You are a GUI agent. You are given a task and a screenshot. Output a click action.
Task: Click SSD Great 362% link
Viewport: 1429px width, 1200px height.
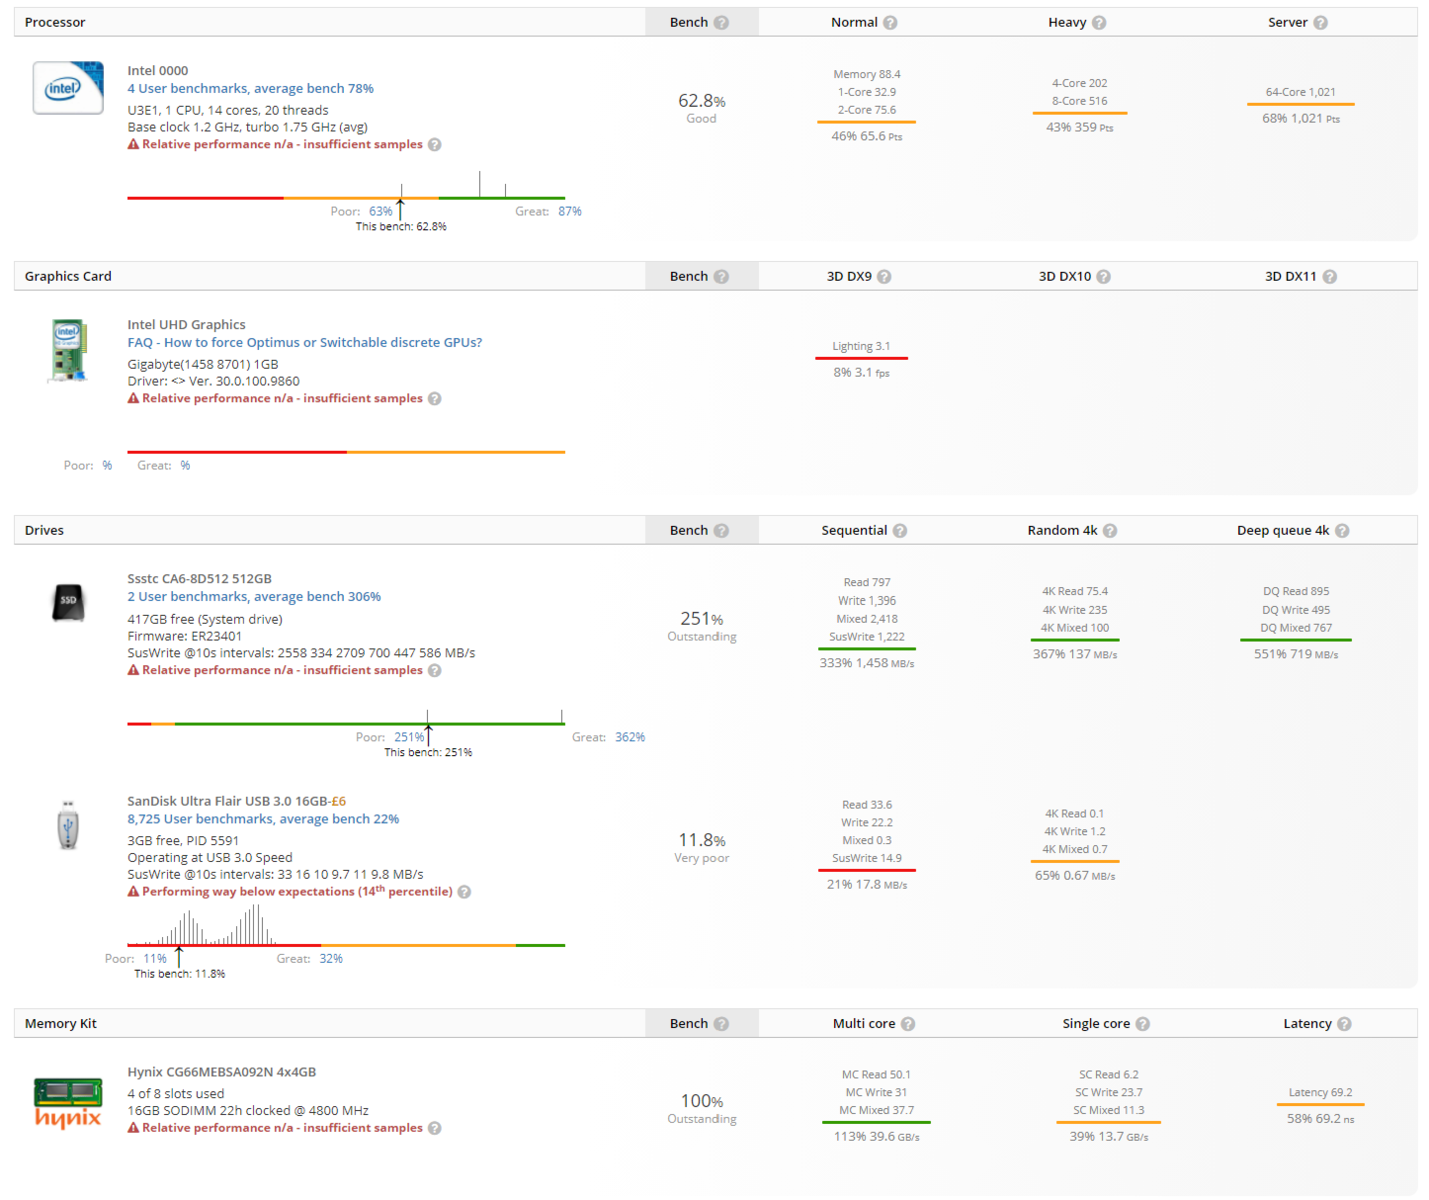click(x=630, y=738)
